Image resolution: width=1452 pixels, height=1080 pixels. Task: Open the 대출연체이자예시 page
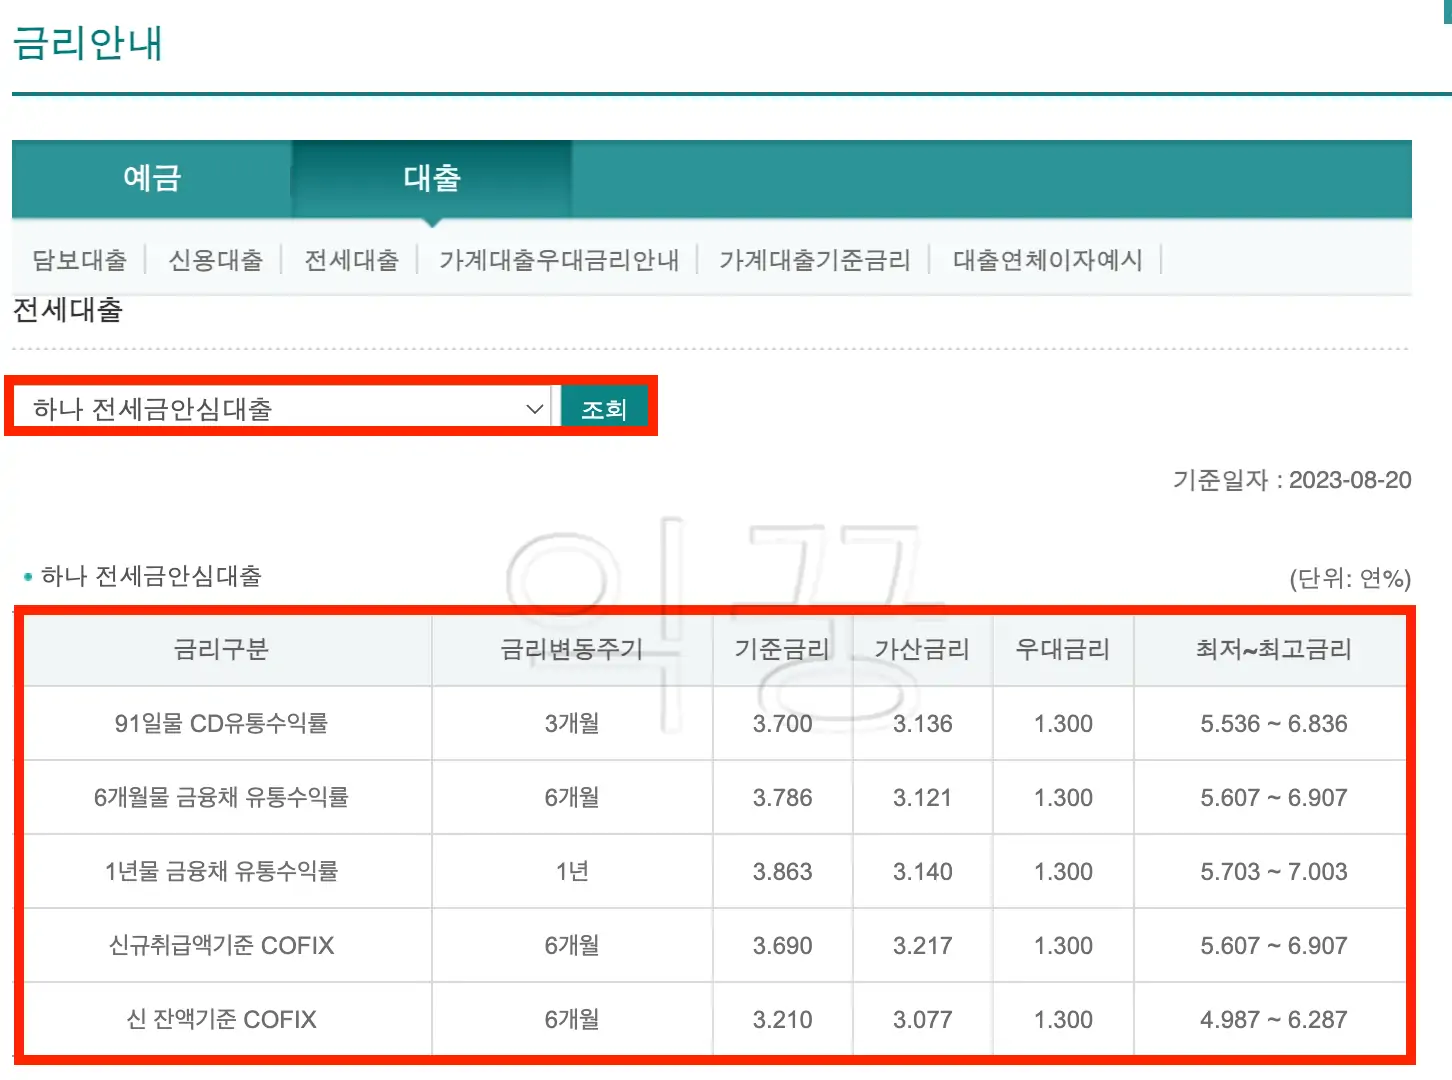point(1046,260)
